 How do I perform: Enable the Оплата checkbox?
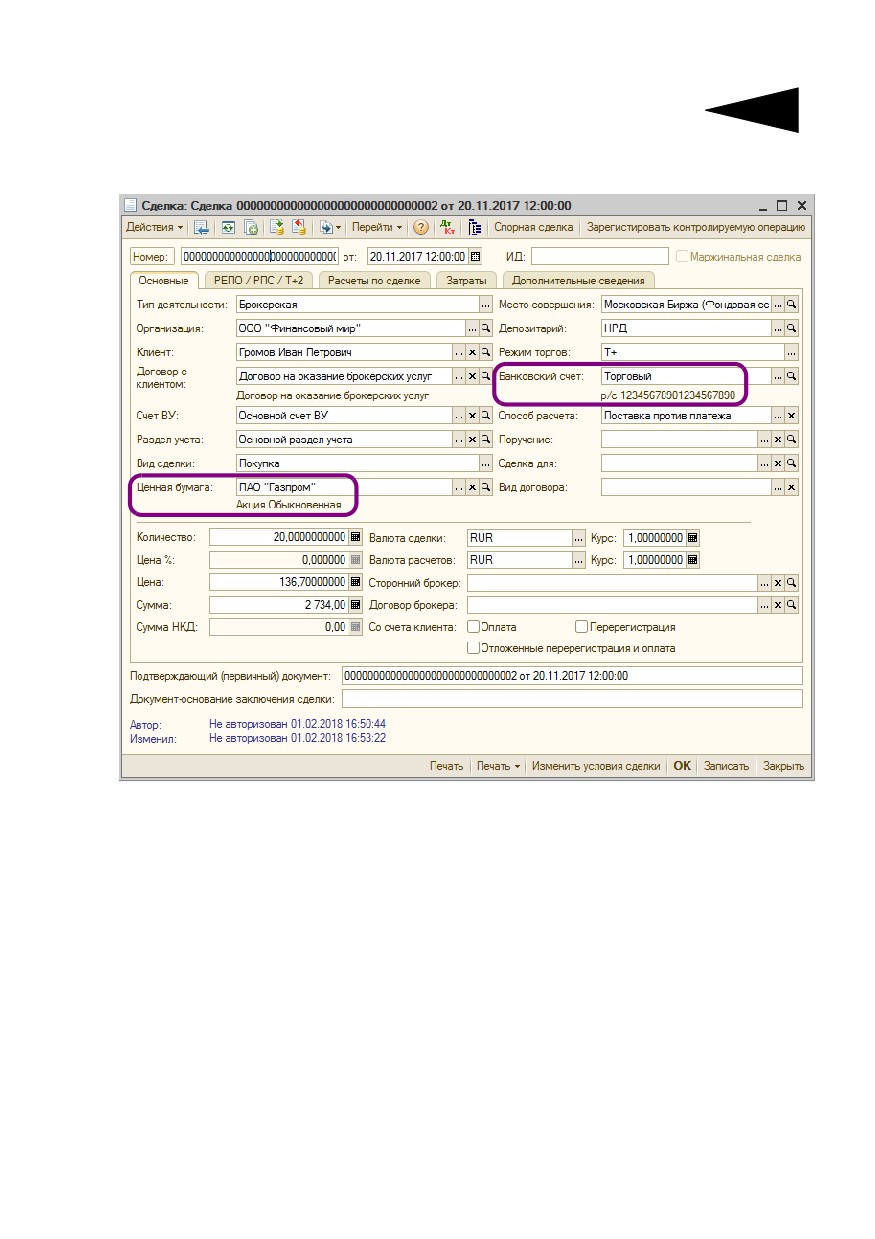coord(474,627)
